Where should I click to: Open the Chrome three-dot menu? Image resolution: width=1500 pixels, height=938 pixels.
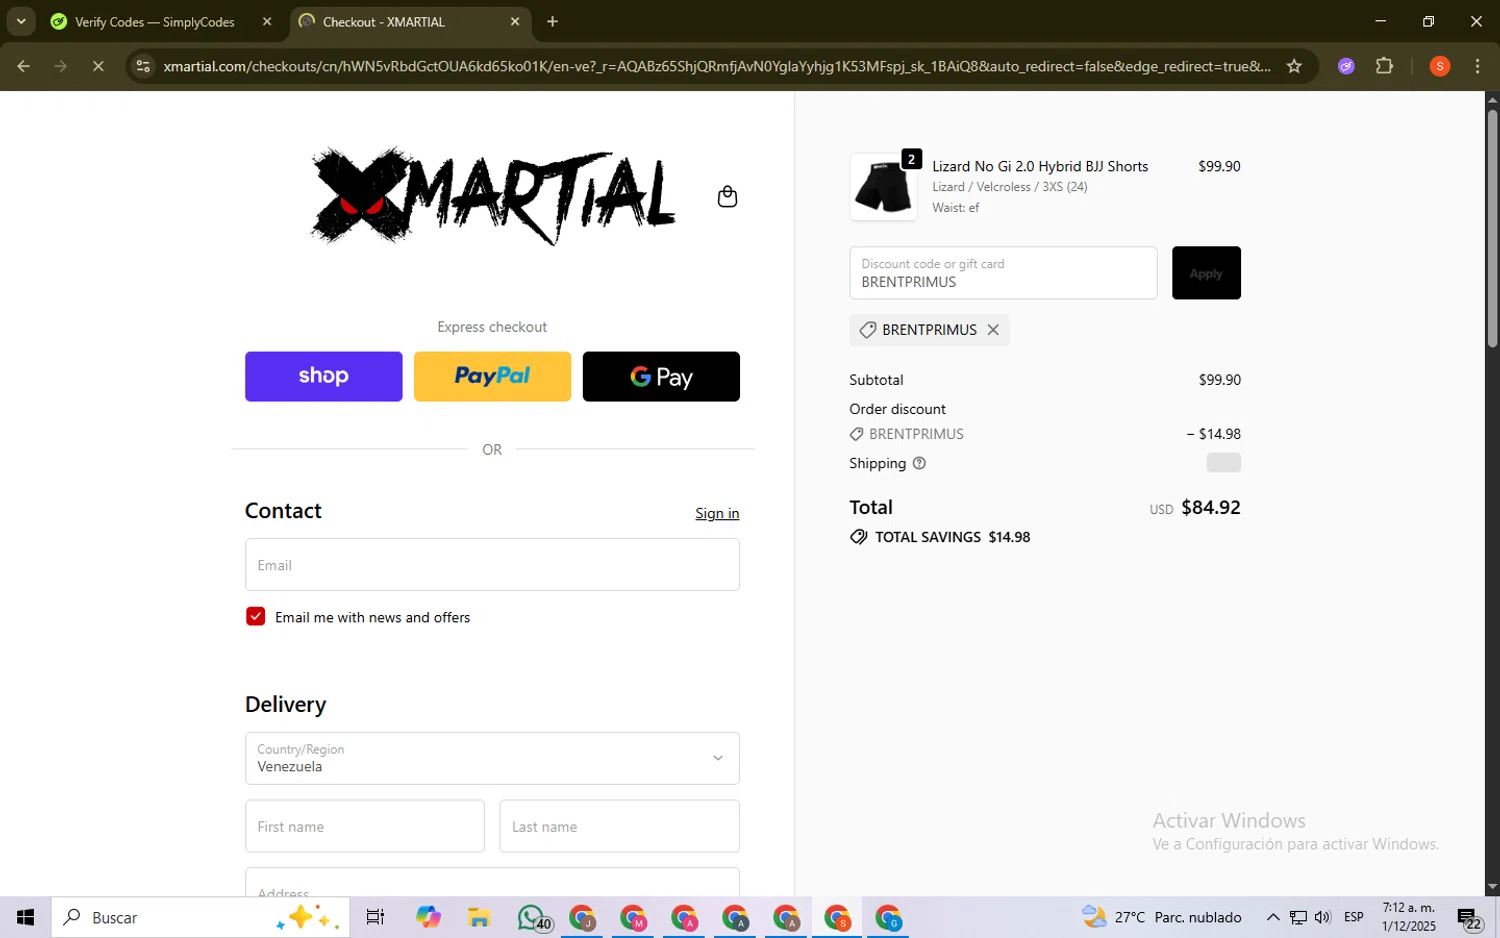coord(1477,66)
